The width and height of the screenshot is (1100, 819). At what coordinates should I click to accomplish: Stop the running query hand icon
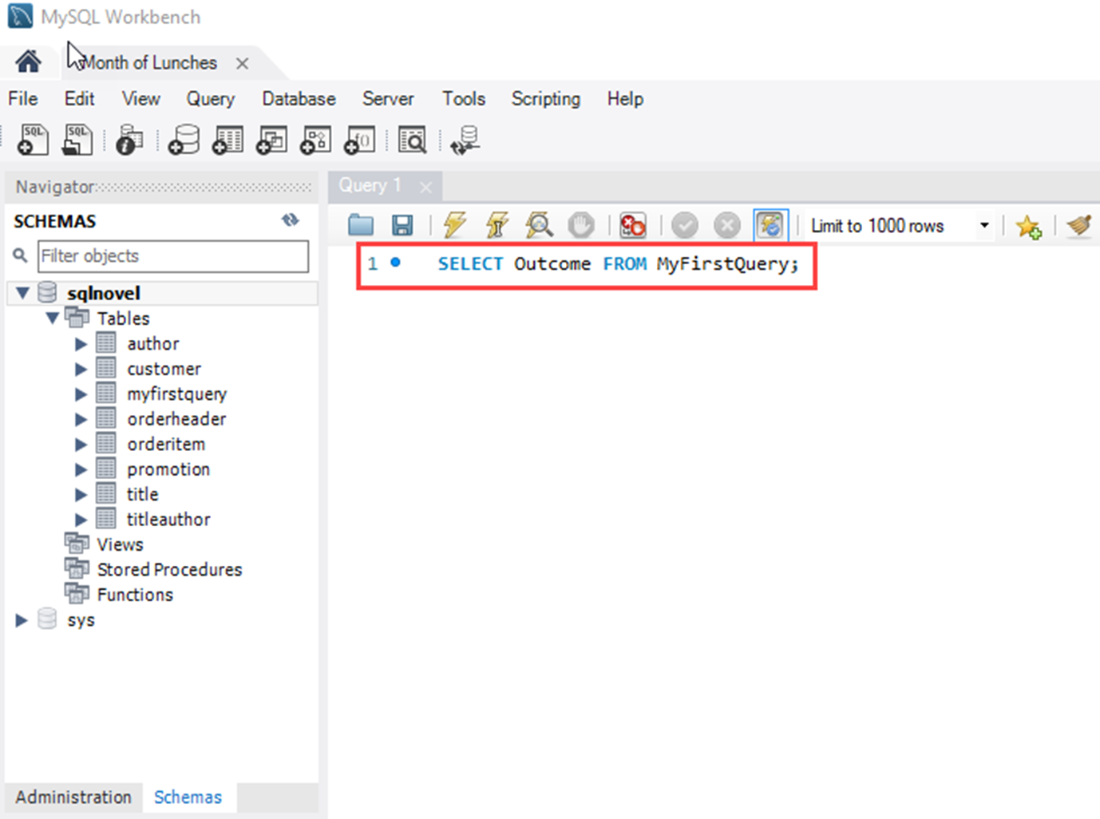[581, 225]
